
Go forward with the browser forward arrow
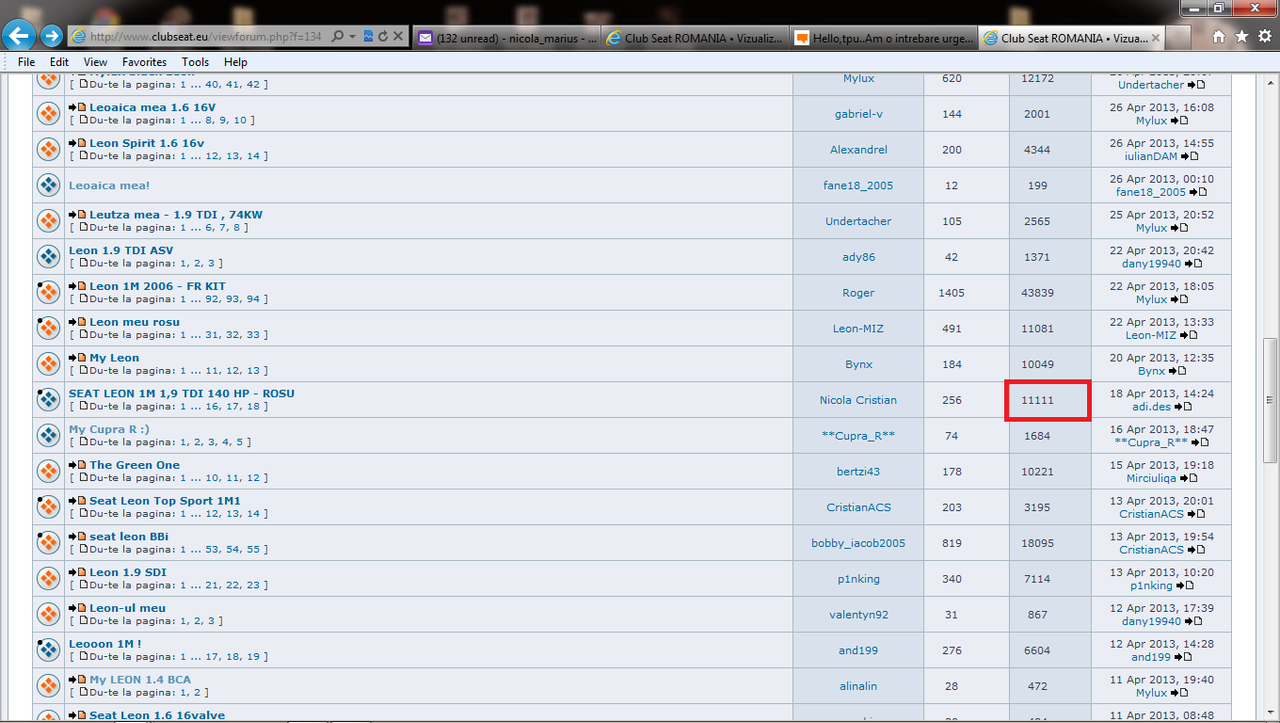[51, 36]
